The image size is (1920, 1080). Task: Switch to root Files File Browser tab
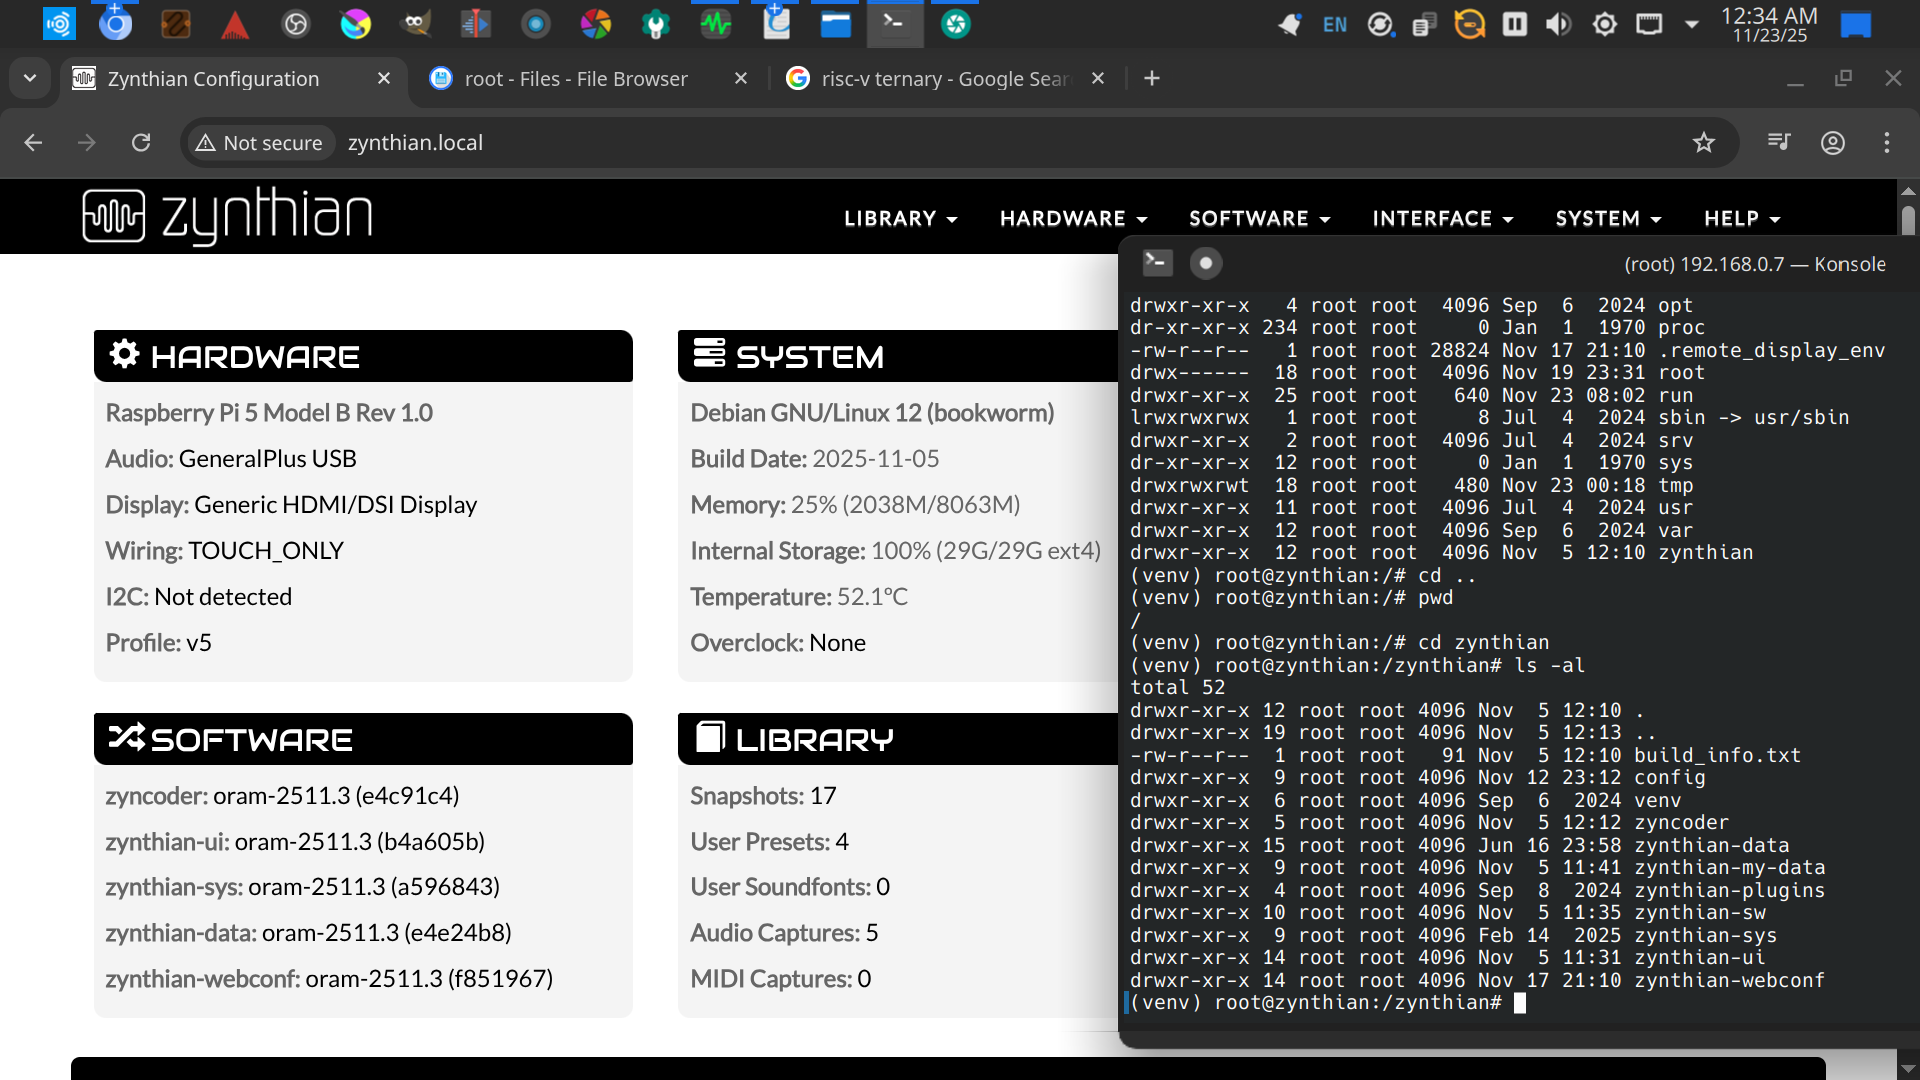pyautogui.click(x=576, y=79)
